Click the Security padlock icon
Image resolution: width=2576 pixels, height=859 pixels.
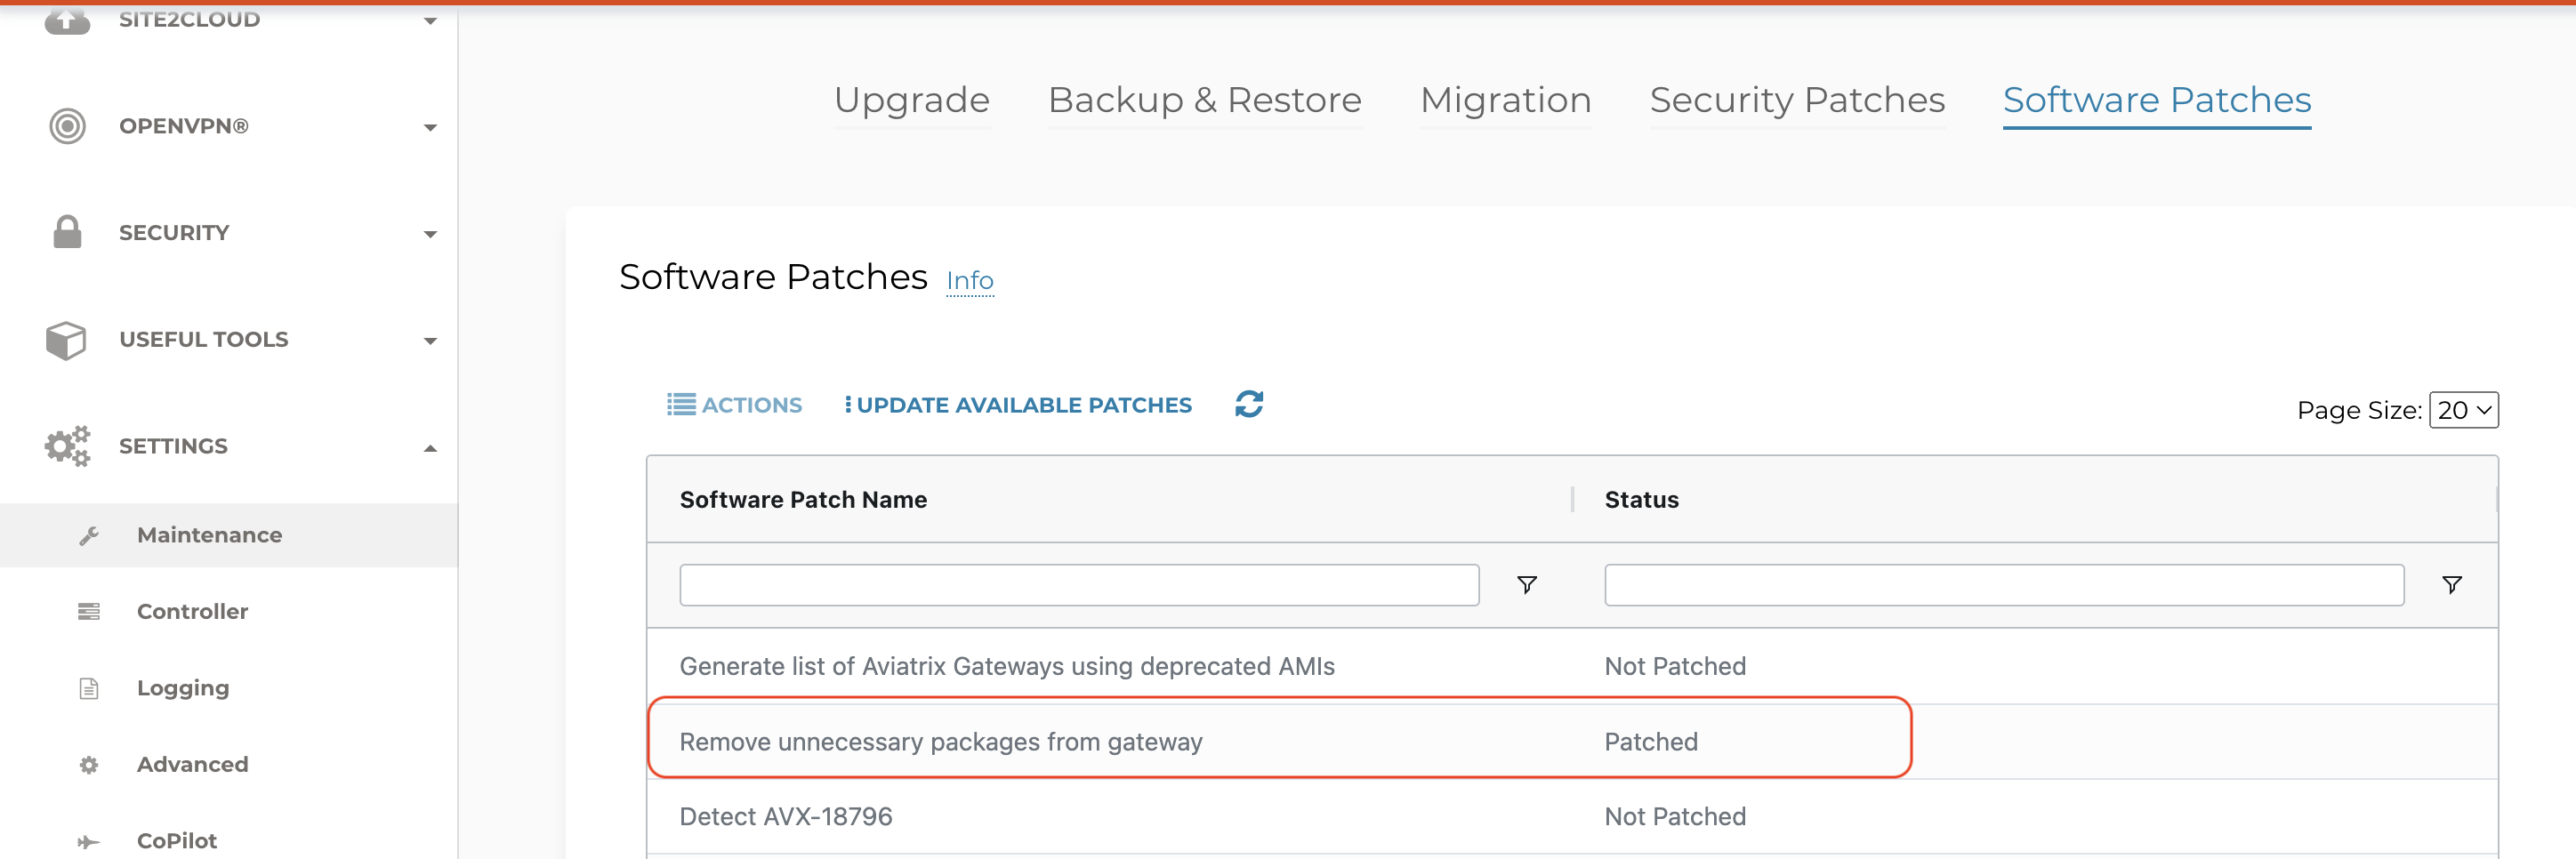67,232
